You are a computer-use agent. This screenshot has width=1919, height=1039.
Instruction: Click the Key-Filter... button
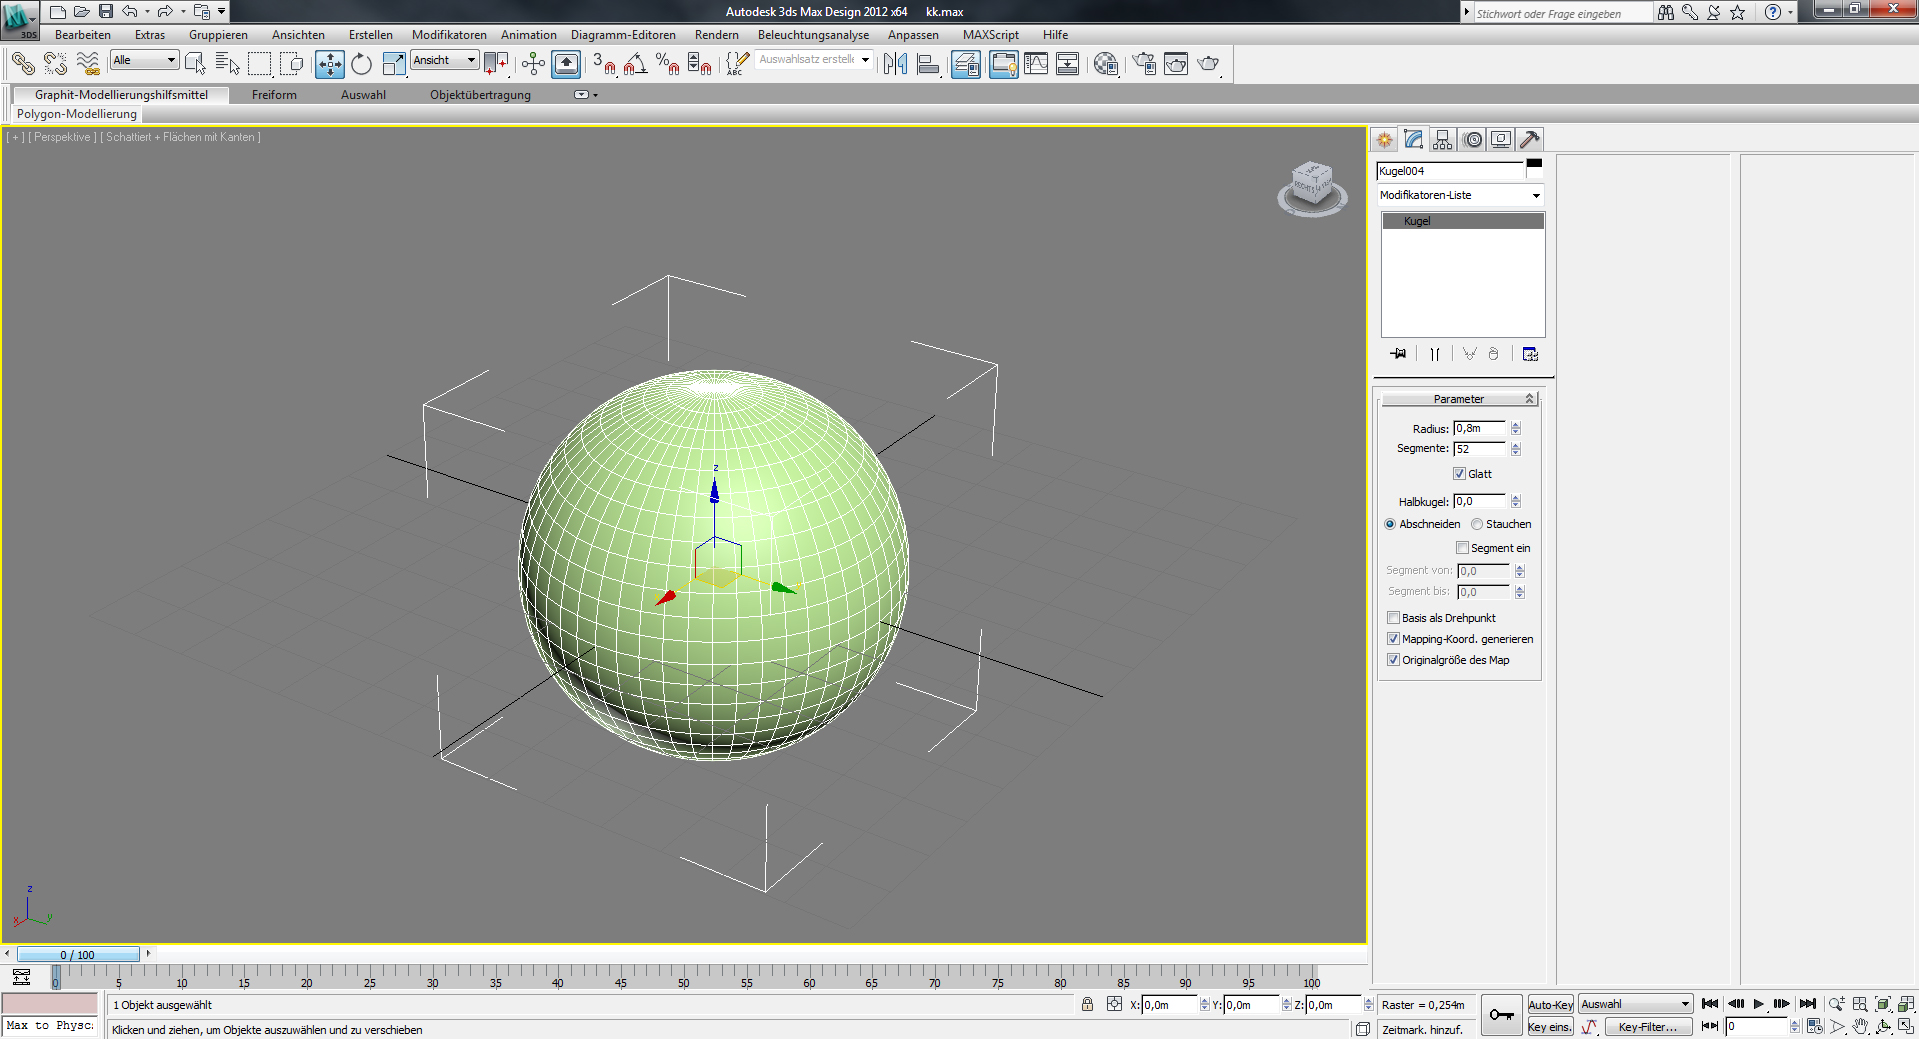click(1648, 1027)
